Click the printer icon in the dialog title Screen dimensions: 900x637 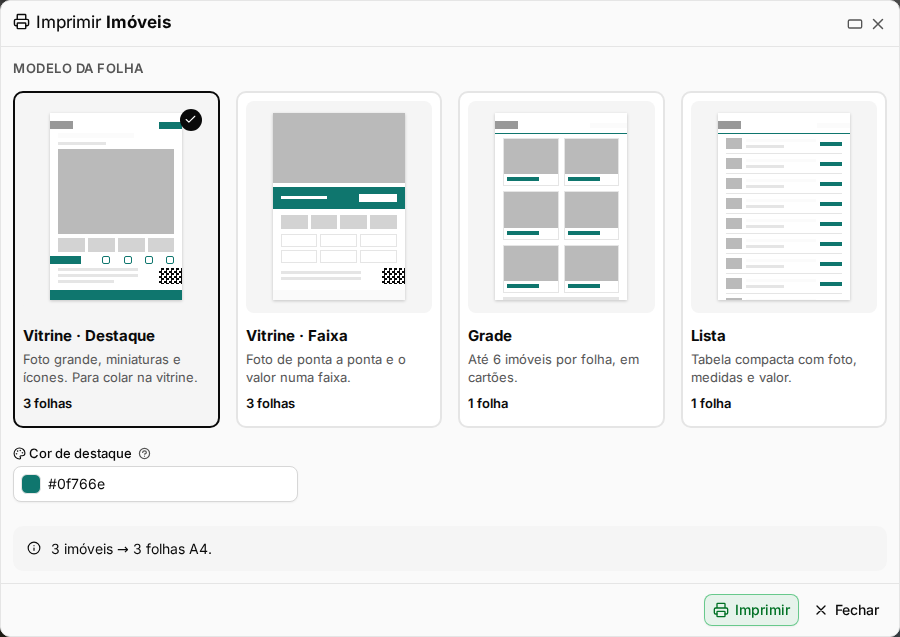21,22
